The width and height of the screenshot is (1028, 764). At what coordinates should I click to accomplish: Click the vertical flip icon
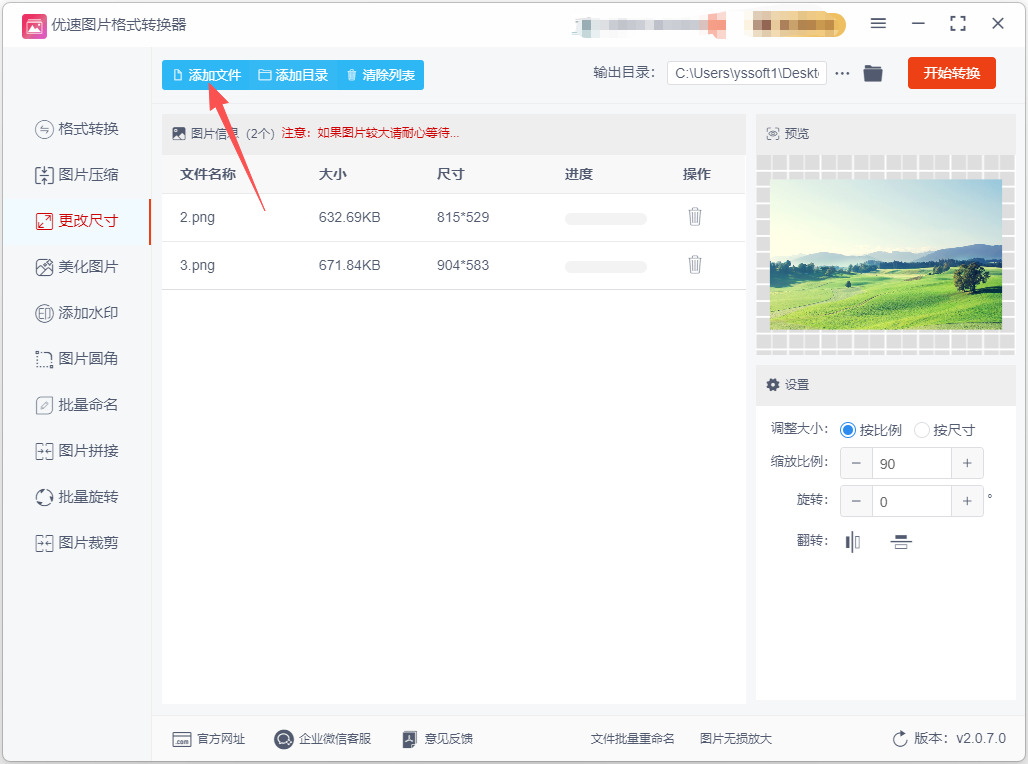point(901,542)
